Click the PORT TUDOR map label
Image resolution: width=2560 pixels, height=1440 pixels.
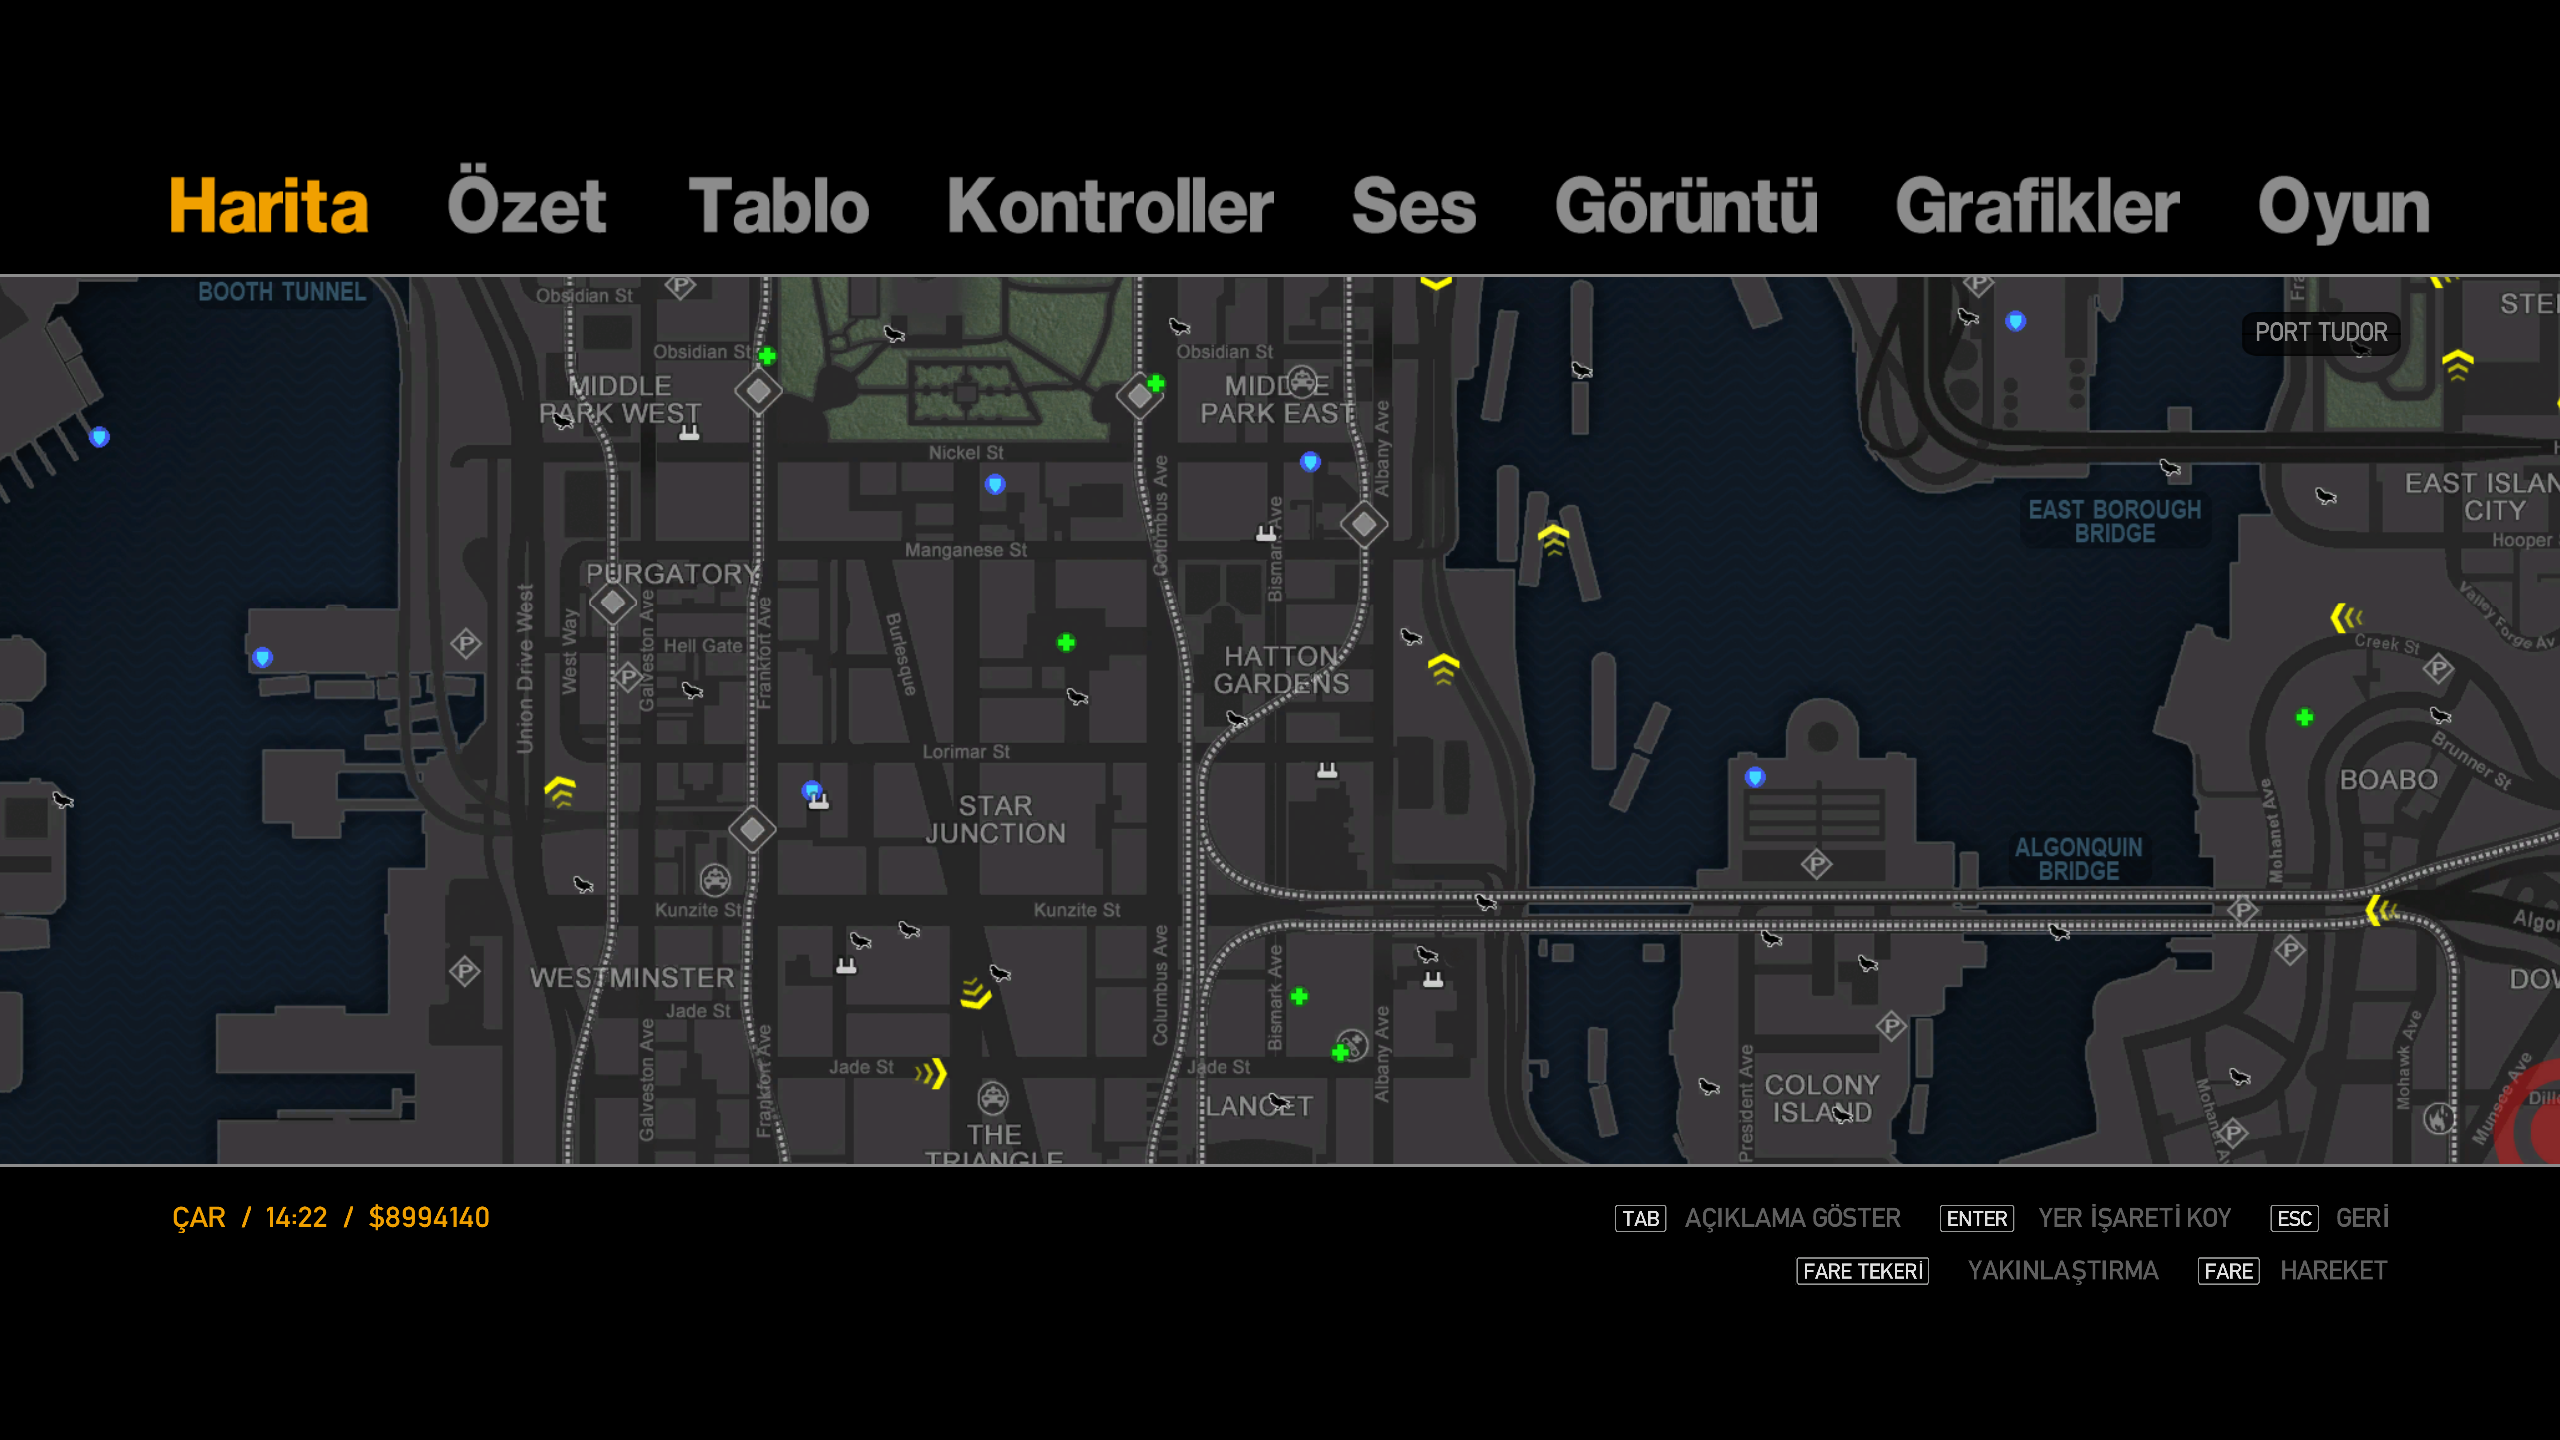click(x=2320, y=332)
